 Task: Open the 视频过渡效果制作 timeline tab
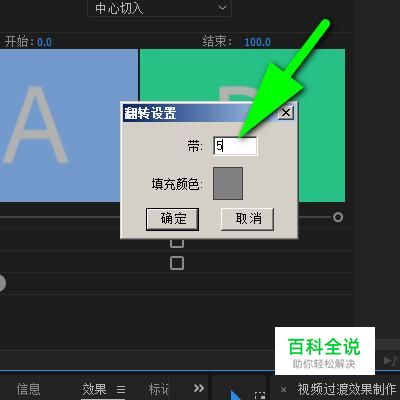point(347,389)
